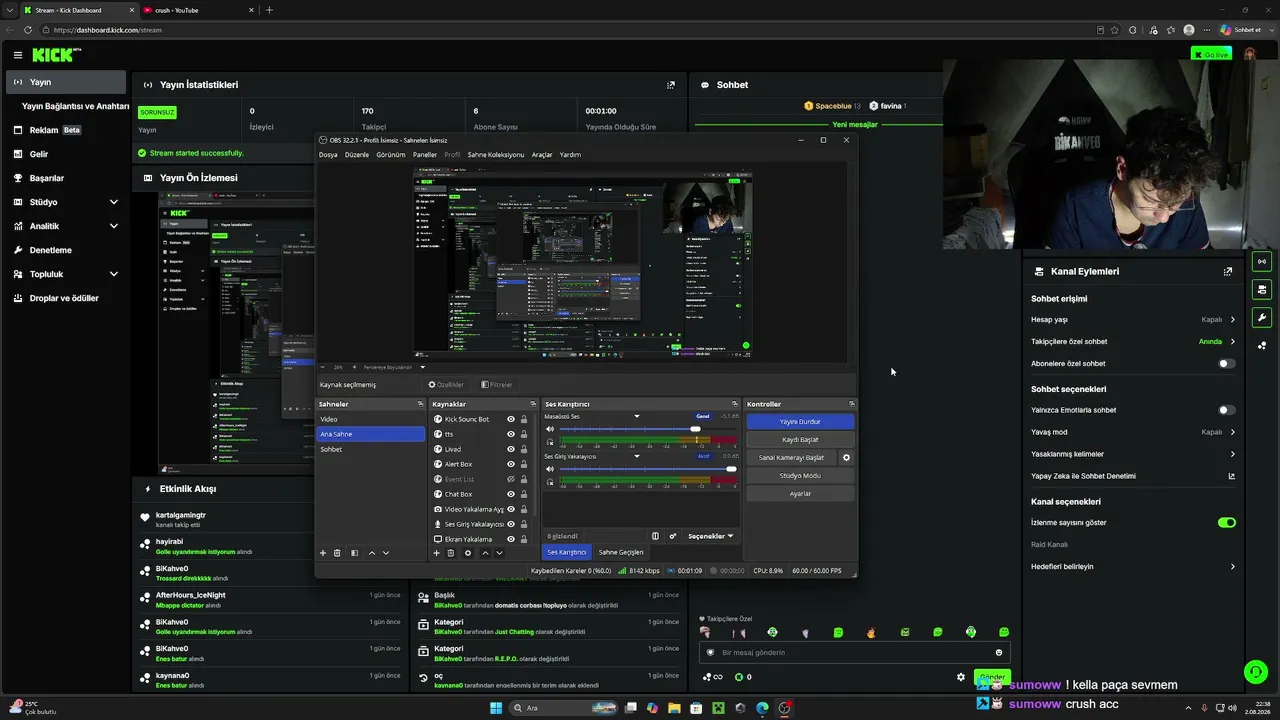The width and height of the screenshot is (1280, 720).
Task: Add a new scene in OBS Sahneler
Action: click(323, 553)
